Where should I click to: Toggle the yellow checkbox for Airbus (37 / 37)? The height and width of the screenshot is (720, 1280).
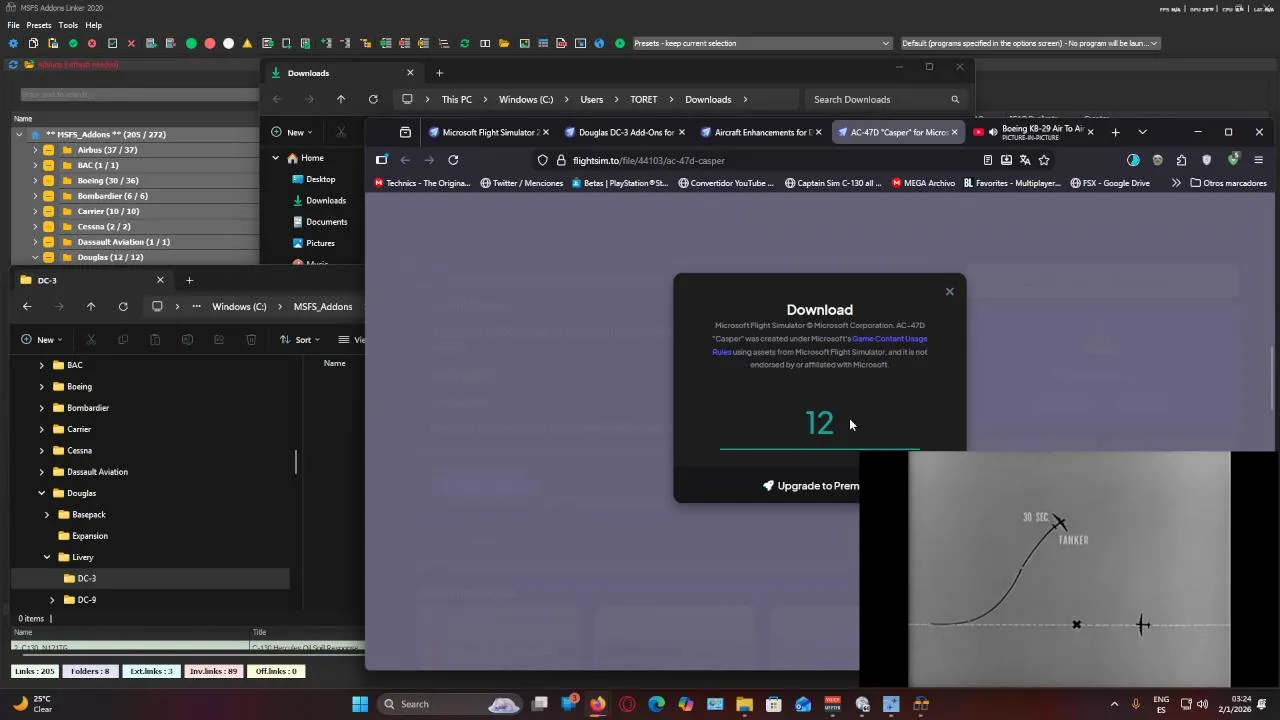48,150
